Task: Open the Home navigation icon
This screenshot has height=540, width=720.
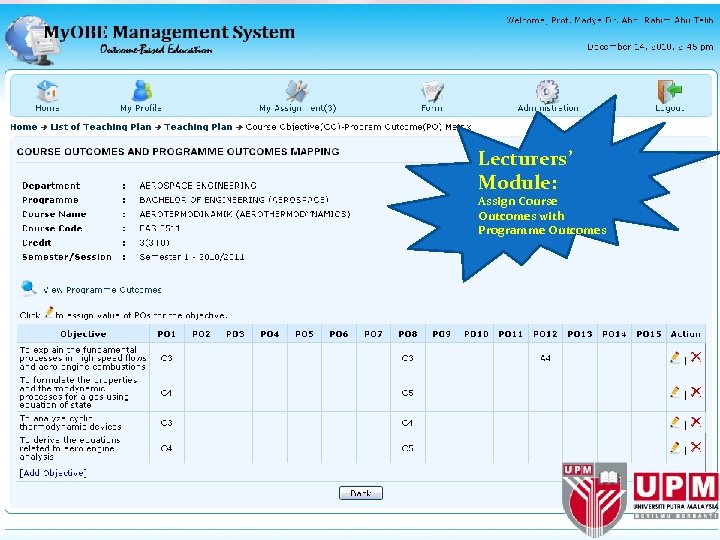Action: pyautogui.click(x=47, y=90)
